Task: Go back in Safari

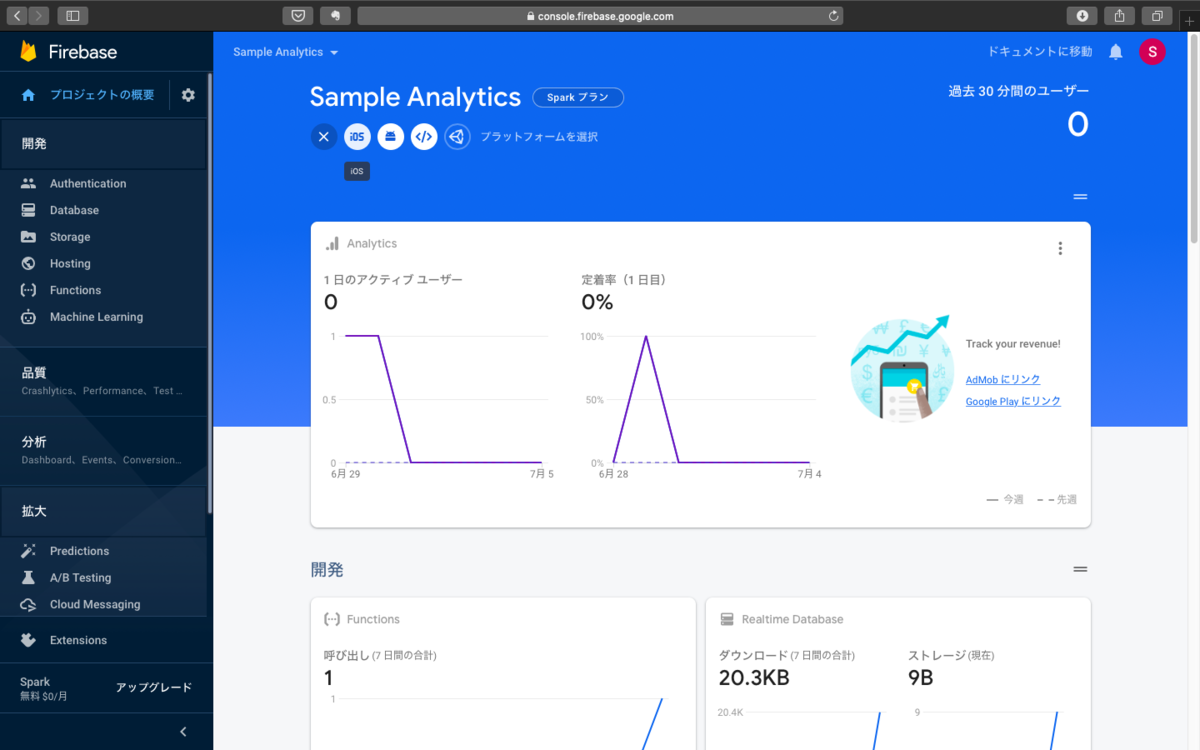Action: 17,16
